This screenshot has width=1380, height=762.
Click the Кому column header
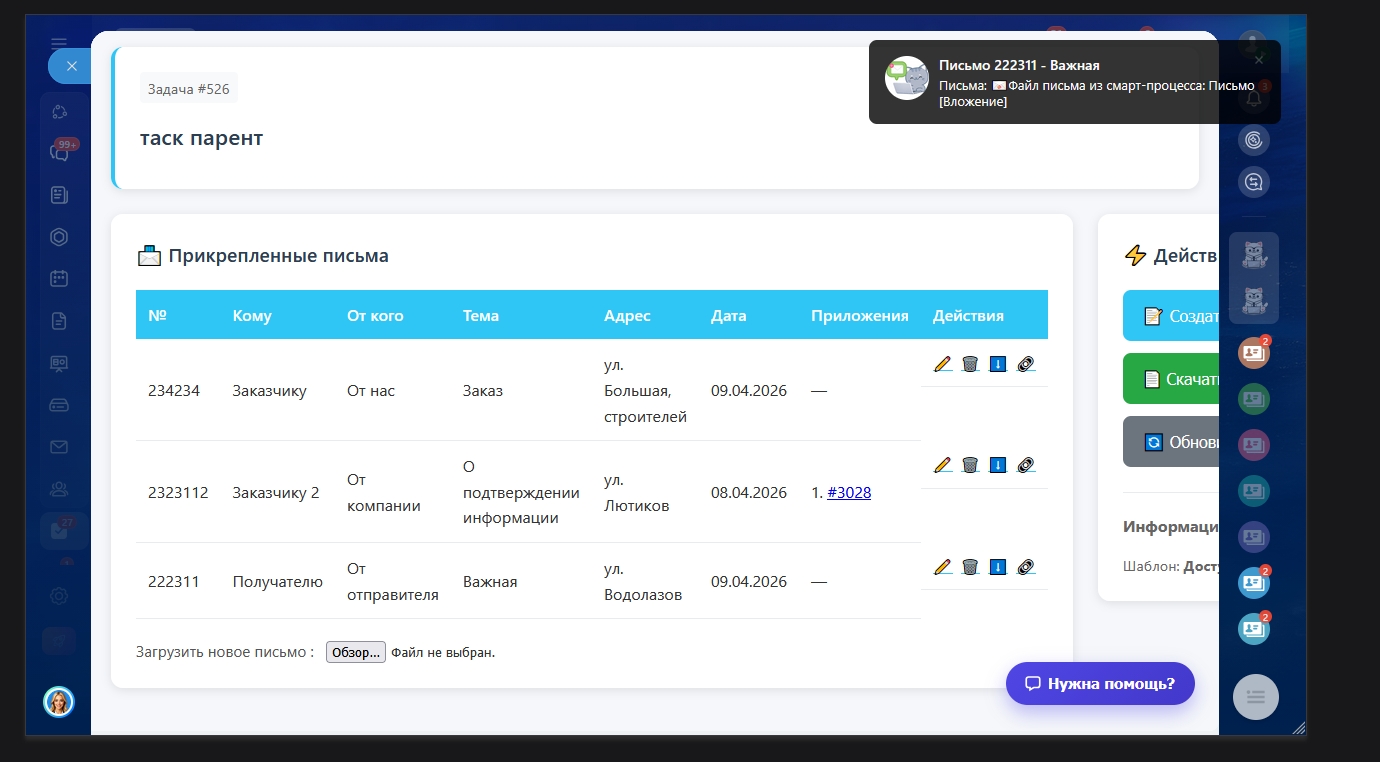(x=252, y=315)
